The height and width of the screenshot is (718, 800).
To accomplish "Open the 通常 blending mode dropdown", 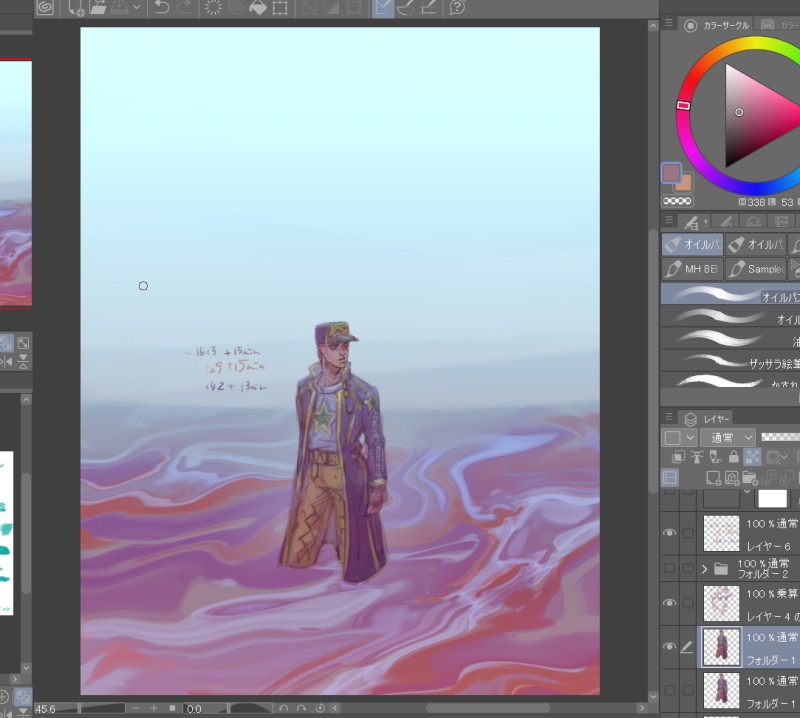I will 728,438.
